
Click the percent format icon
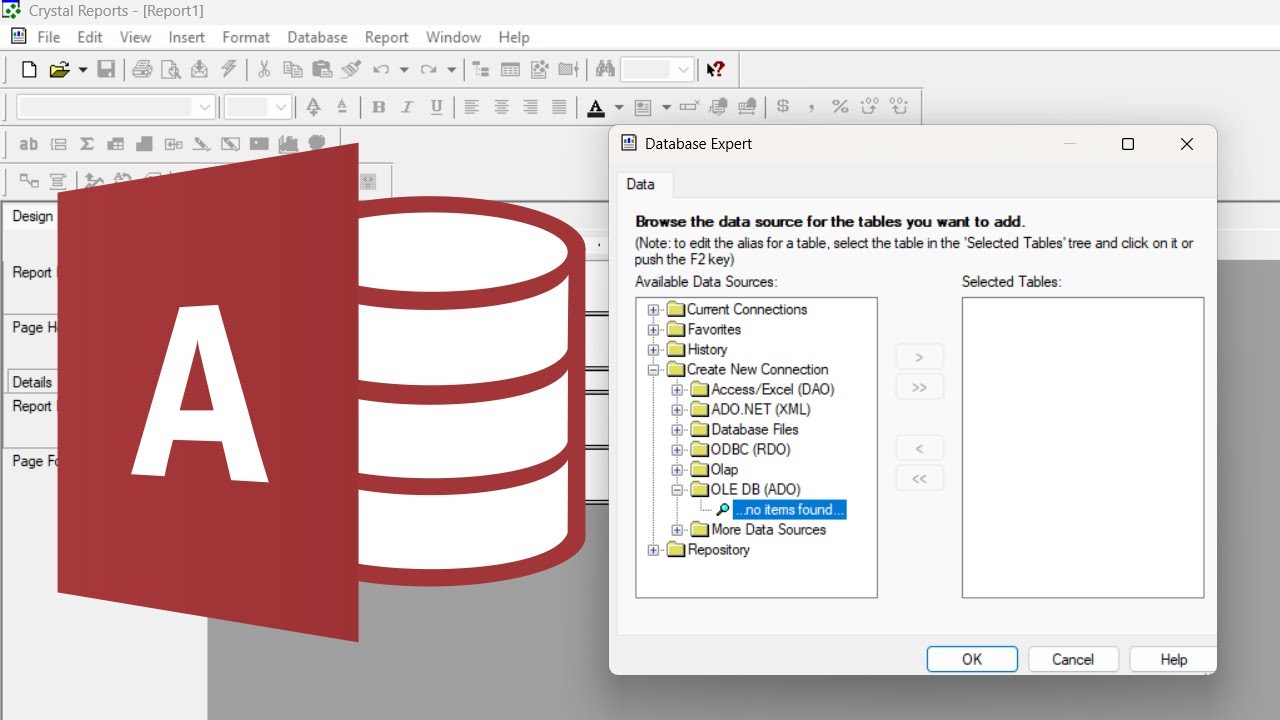[x=840, y=107]
